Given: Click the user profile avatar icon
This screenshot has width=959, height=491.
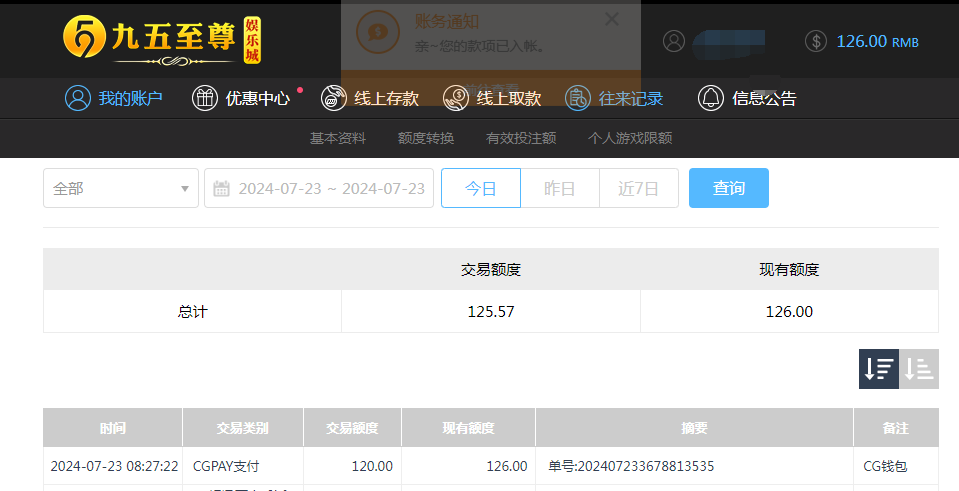Looking at the screenshot, I should click(x=675, y=41).
